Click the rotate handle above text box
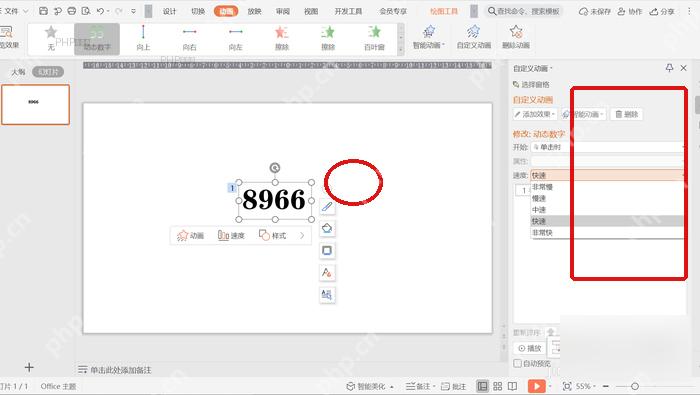 [275, 168]
